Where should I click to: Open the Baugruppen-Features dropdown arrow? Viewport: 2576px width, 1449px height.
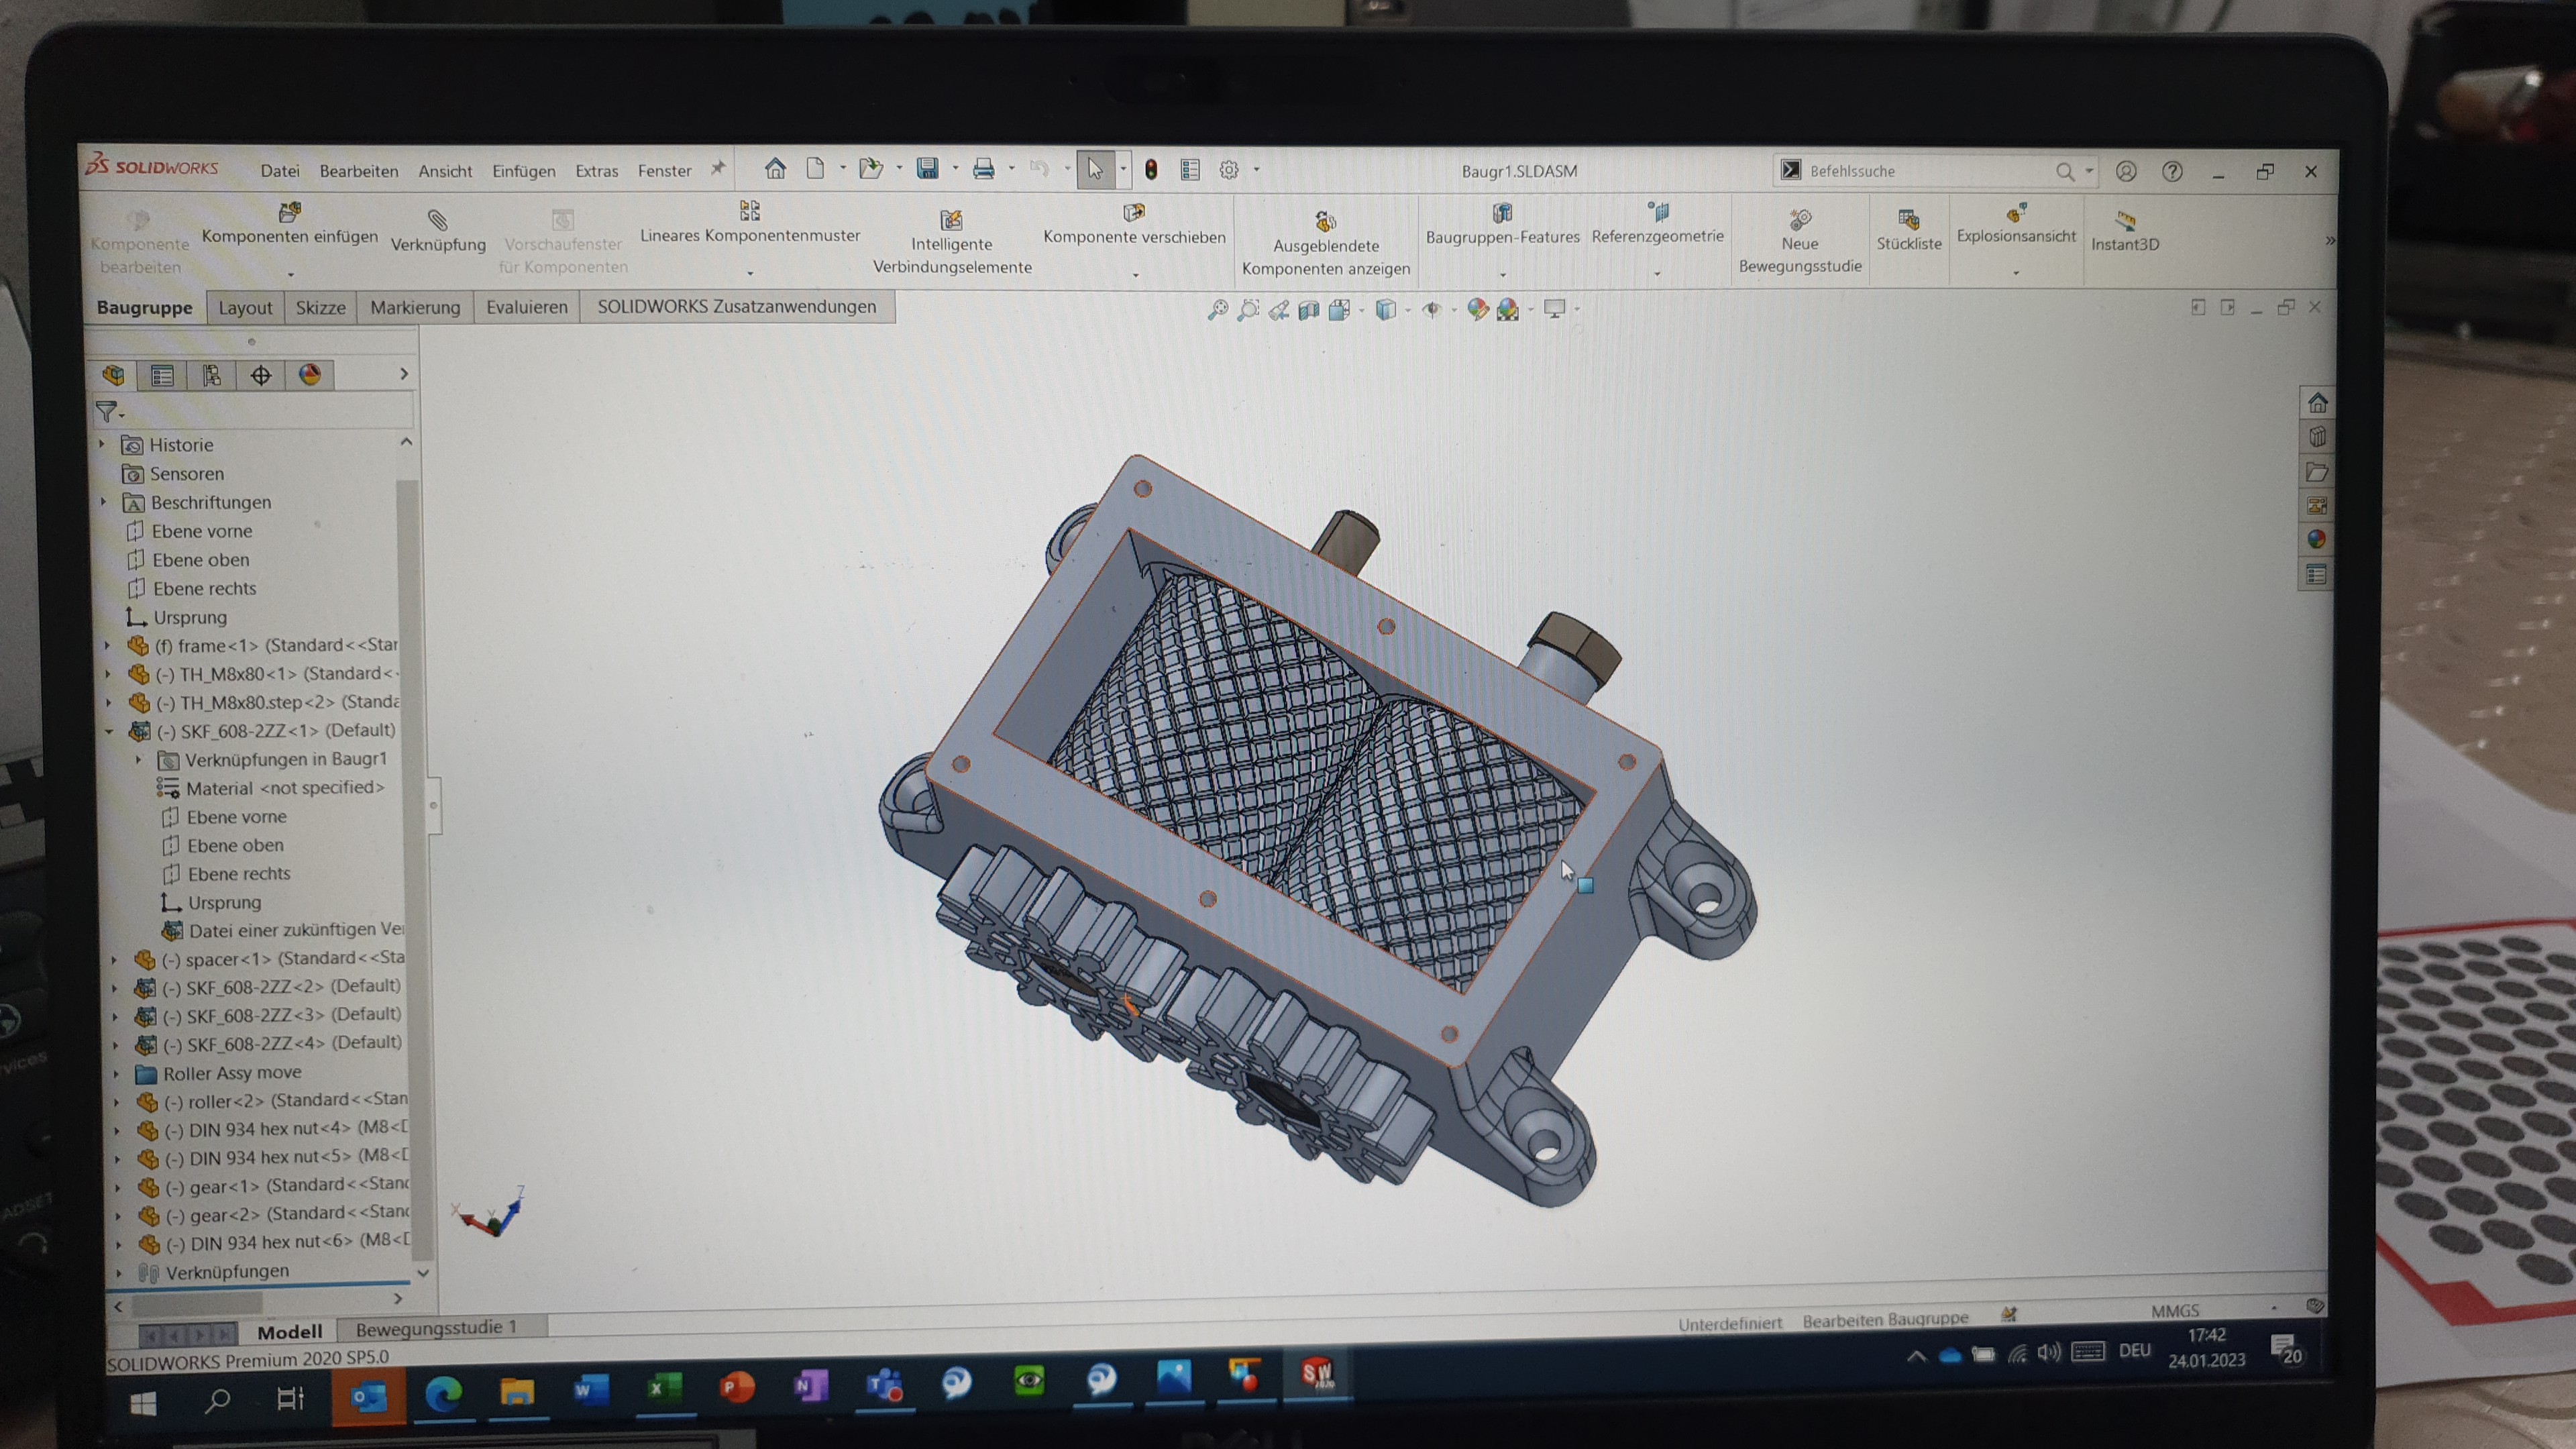(x=1502, y=274)
